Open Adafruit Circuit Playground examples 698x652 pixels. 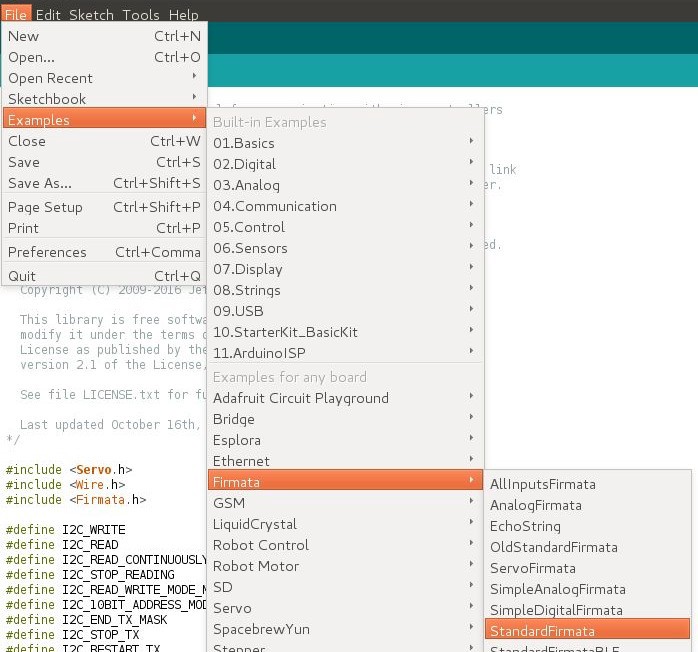pos(345,398)
